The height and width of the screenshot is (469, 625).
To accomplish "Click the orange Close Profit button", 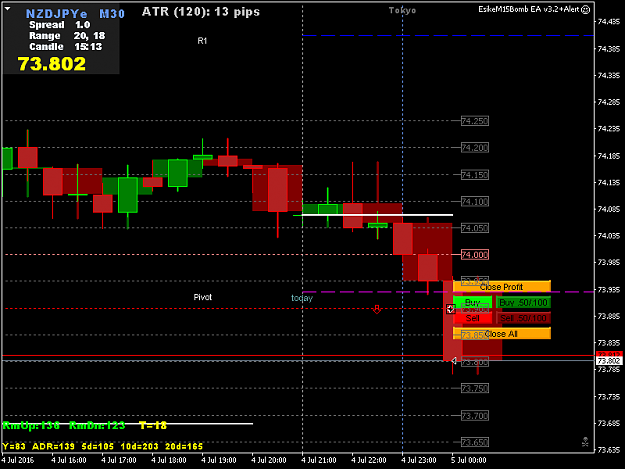I will [502, 287].
